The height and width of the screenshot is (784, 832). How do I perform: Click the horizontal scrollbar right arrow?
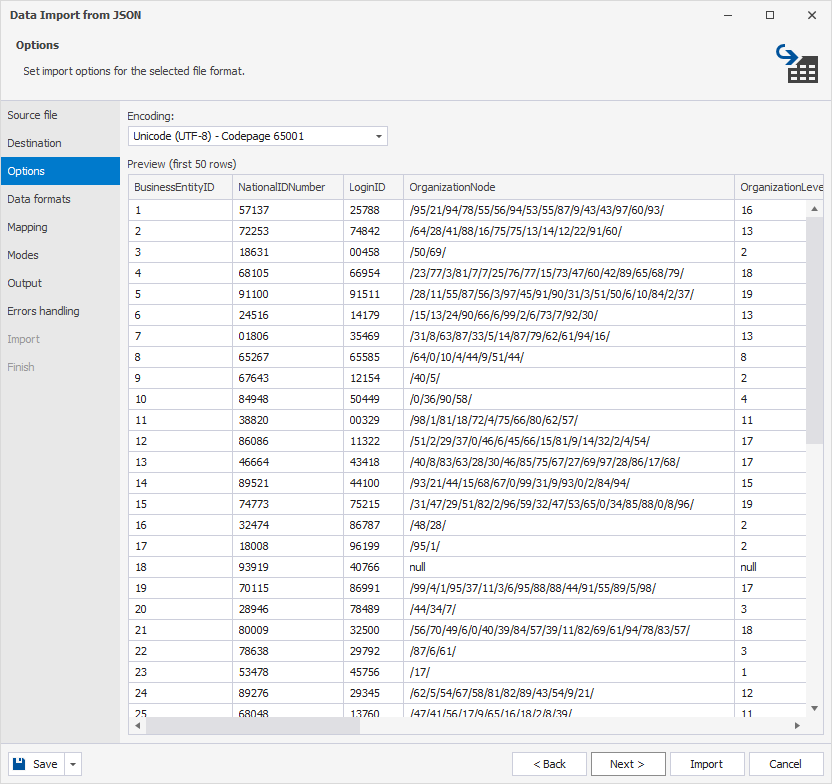click(x=797, y=725)
